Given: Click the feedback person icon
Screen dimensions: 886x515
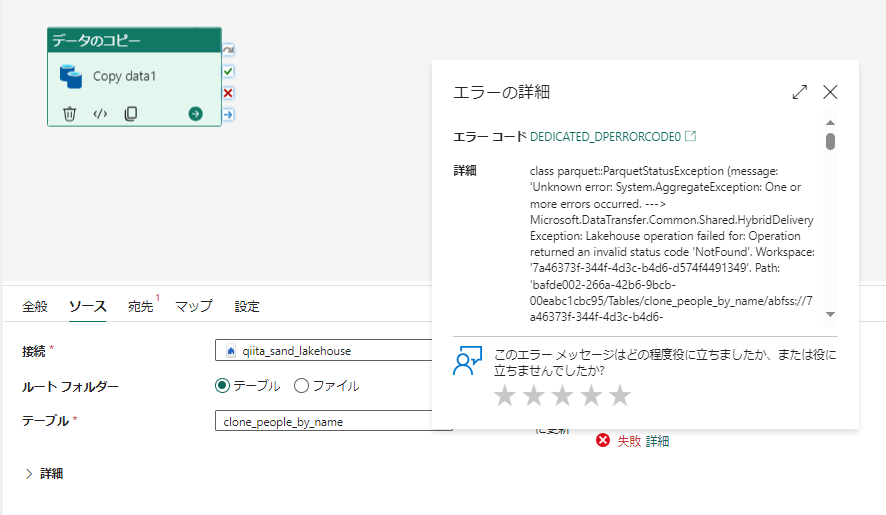Looking at the screenshot, I should [467, 361].
